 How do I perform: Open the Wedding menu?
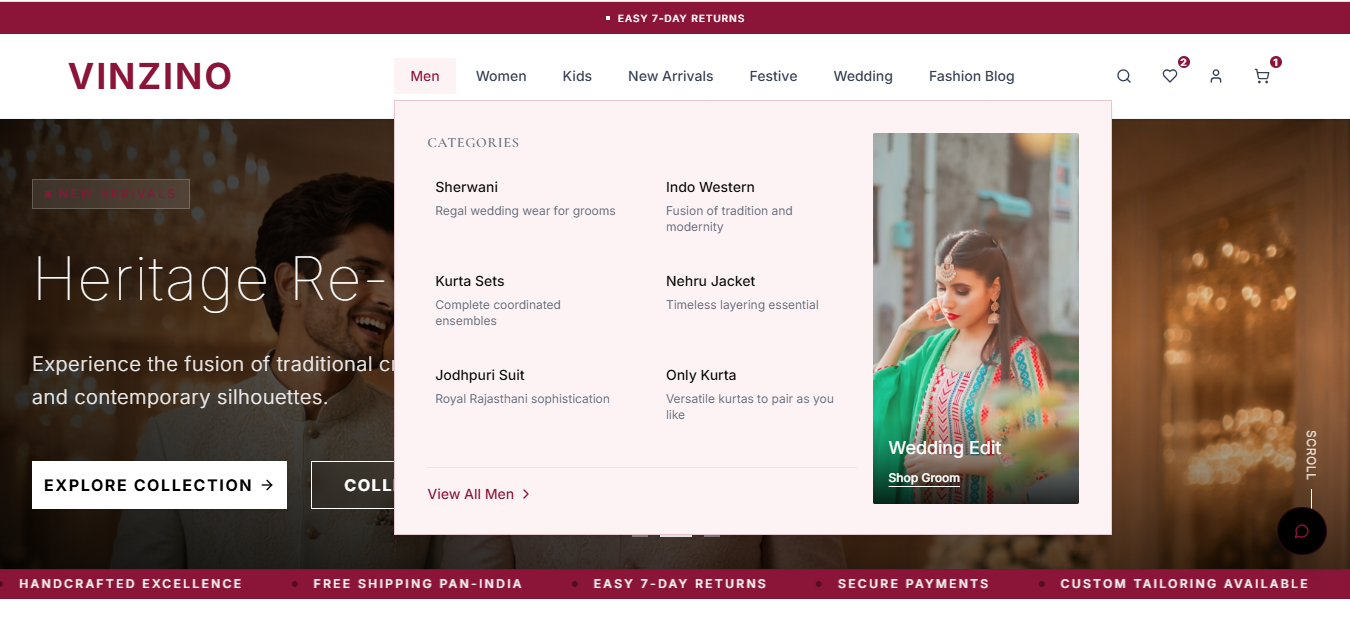pyautogui.click(x=863, y=76)
